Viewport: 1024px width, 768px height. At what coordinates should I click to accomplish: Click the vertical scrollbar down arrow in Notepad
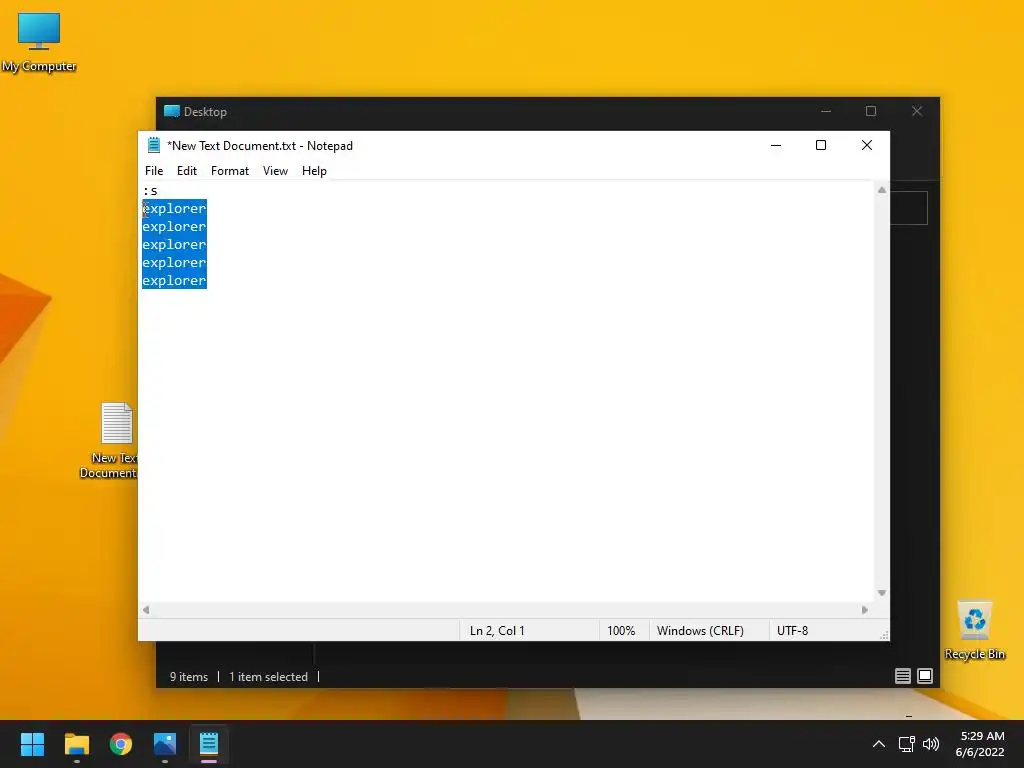pos(882,593)
